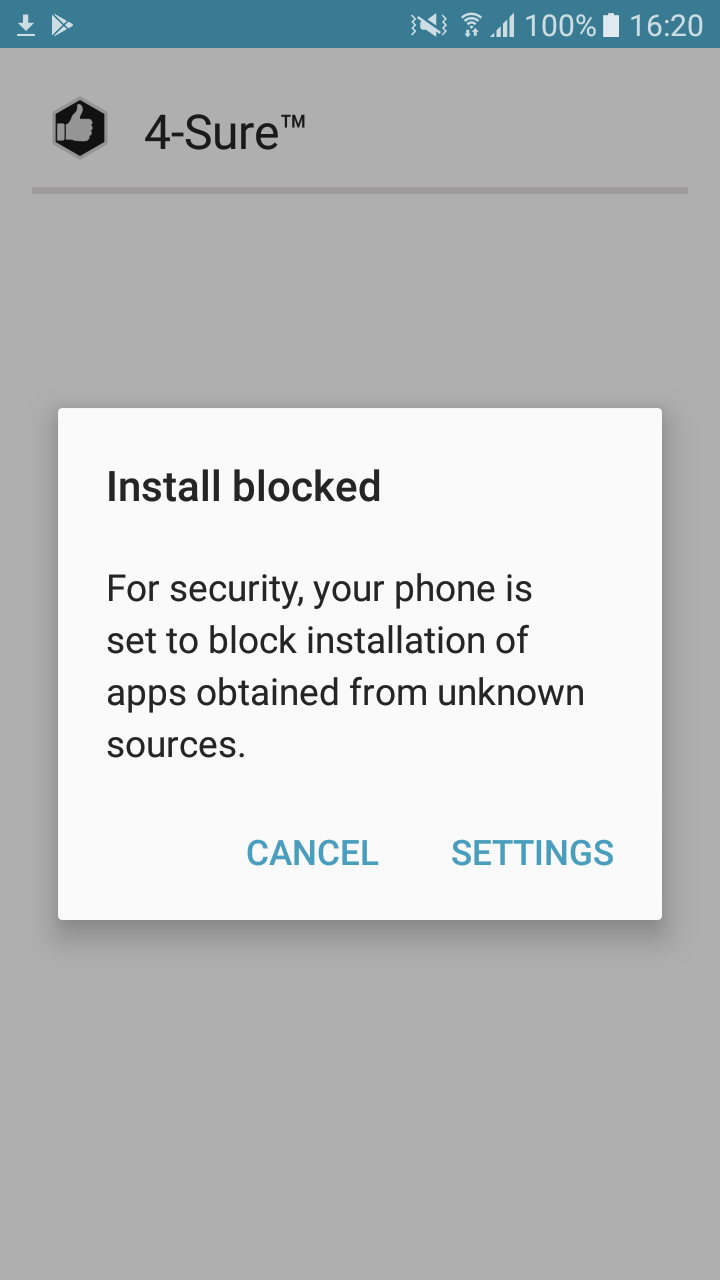Tap dimmed area below the dialog
720x1280 pixels.
tap(360, 1100)
